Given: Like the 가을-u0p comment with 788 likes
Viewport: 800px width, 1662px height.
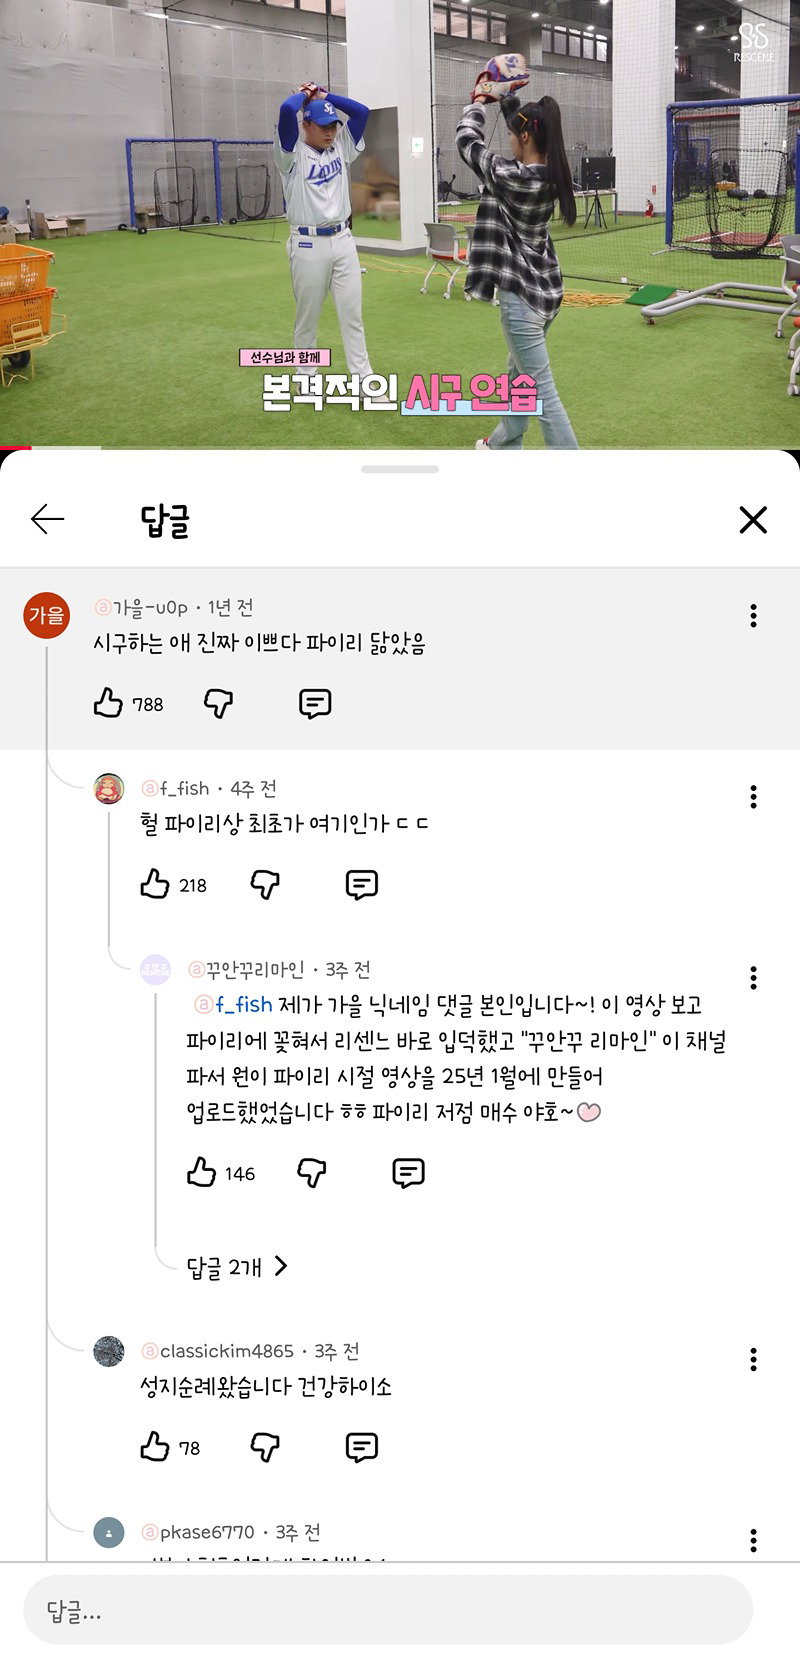Looking at the screenshot, I should click(x=108, y=703).
